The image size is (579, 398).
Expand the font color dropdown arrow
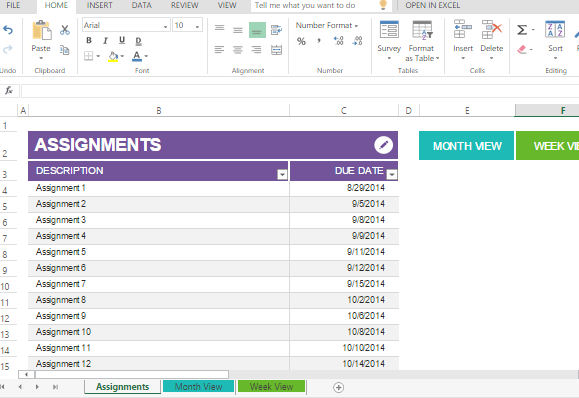(x=146, y=56)
